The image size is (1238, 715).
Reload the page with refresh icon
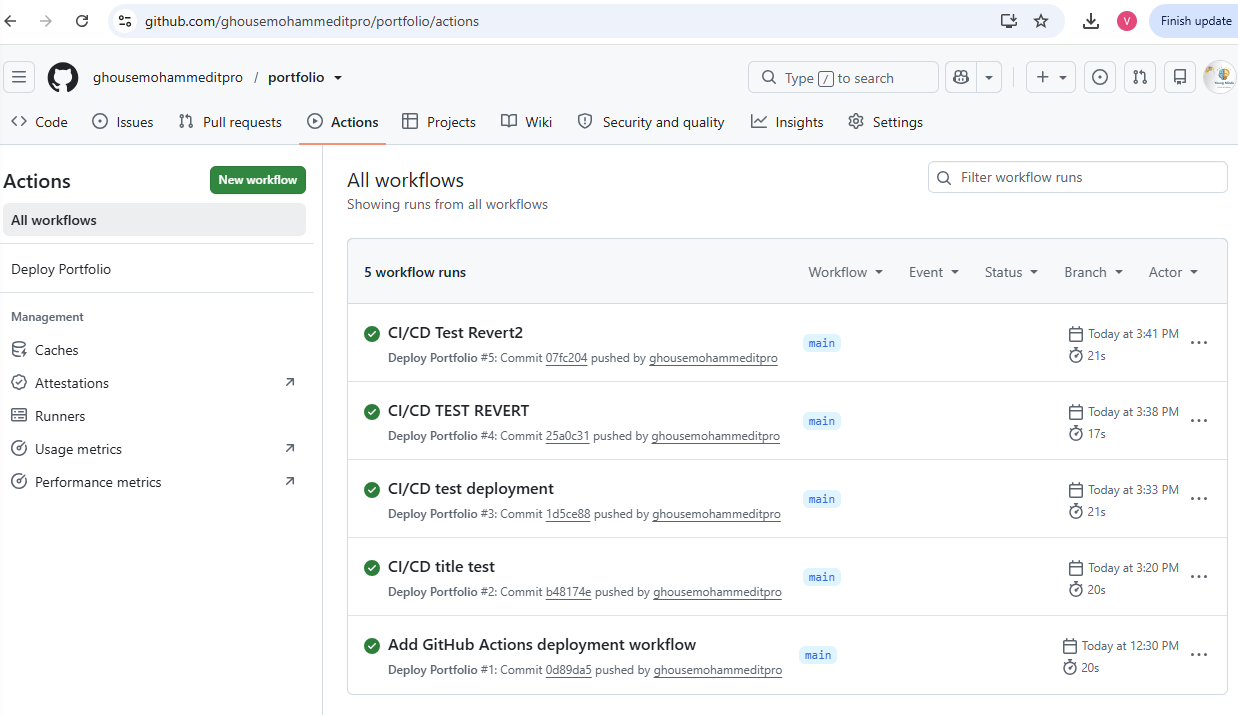coord(82,21)
